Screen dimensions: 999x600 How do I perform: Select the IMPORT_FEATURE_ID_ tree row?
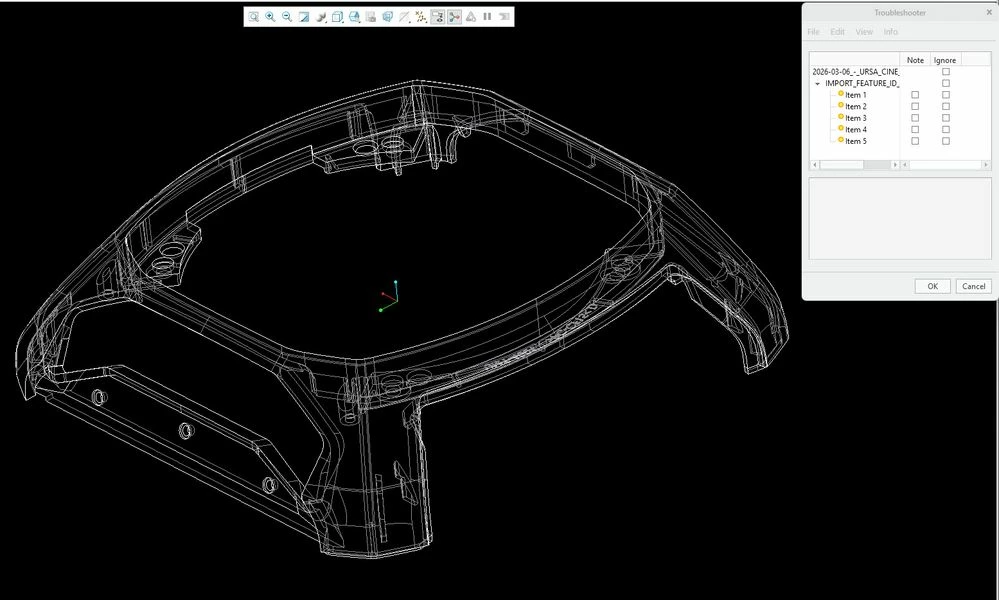(x=861, y=83)
